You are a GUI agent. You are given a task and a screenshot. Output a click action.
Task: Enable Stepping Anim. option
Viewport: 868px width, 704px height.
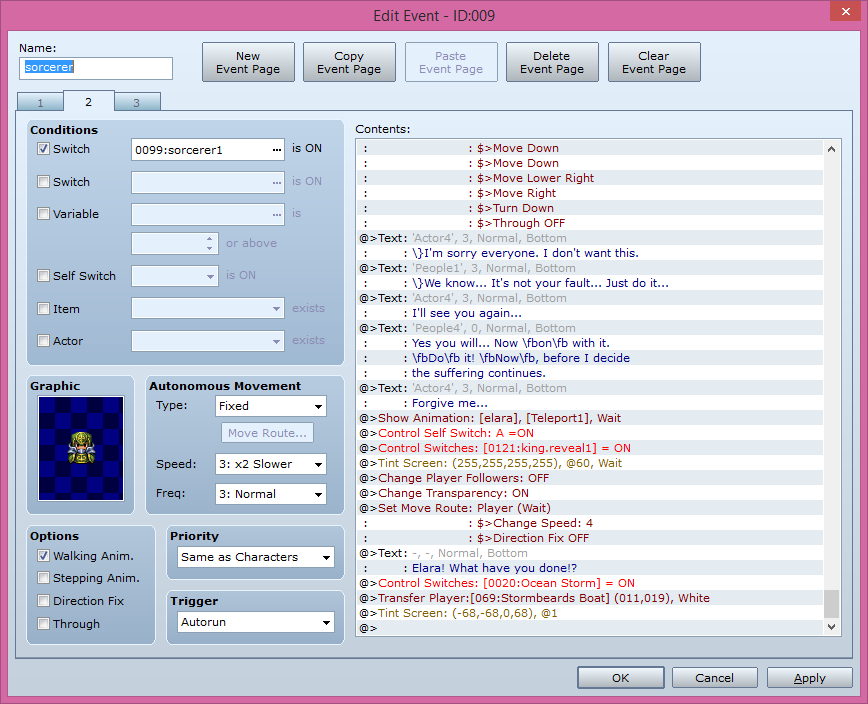(41, 577)
